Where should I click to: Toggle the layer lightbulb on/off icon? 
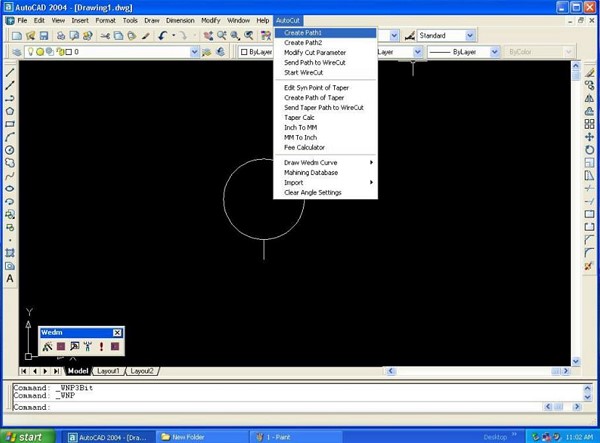pyautogui.click(x=30, y=51)
